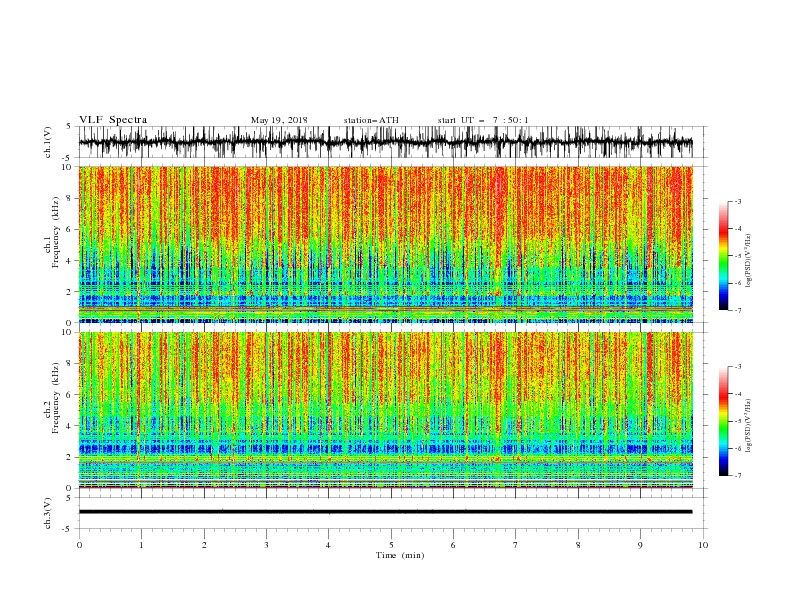Click the "-3" tick on ch.2 color bar
The height and width of the screenshot is (612, 792).
pos(737,367)
